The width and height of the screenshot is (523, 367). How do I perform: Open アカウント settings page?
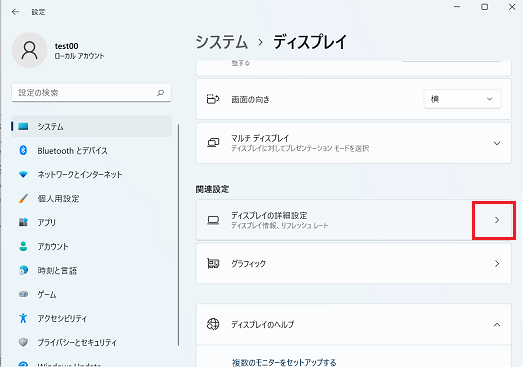point(91,246)
